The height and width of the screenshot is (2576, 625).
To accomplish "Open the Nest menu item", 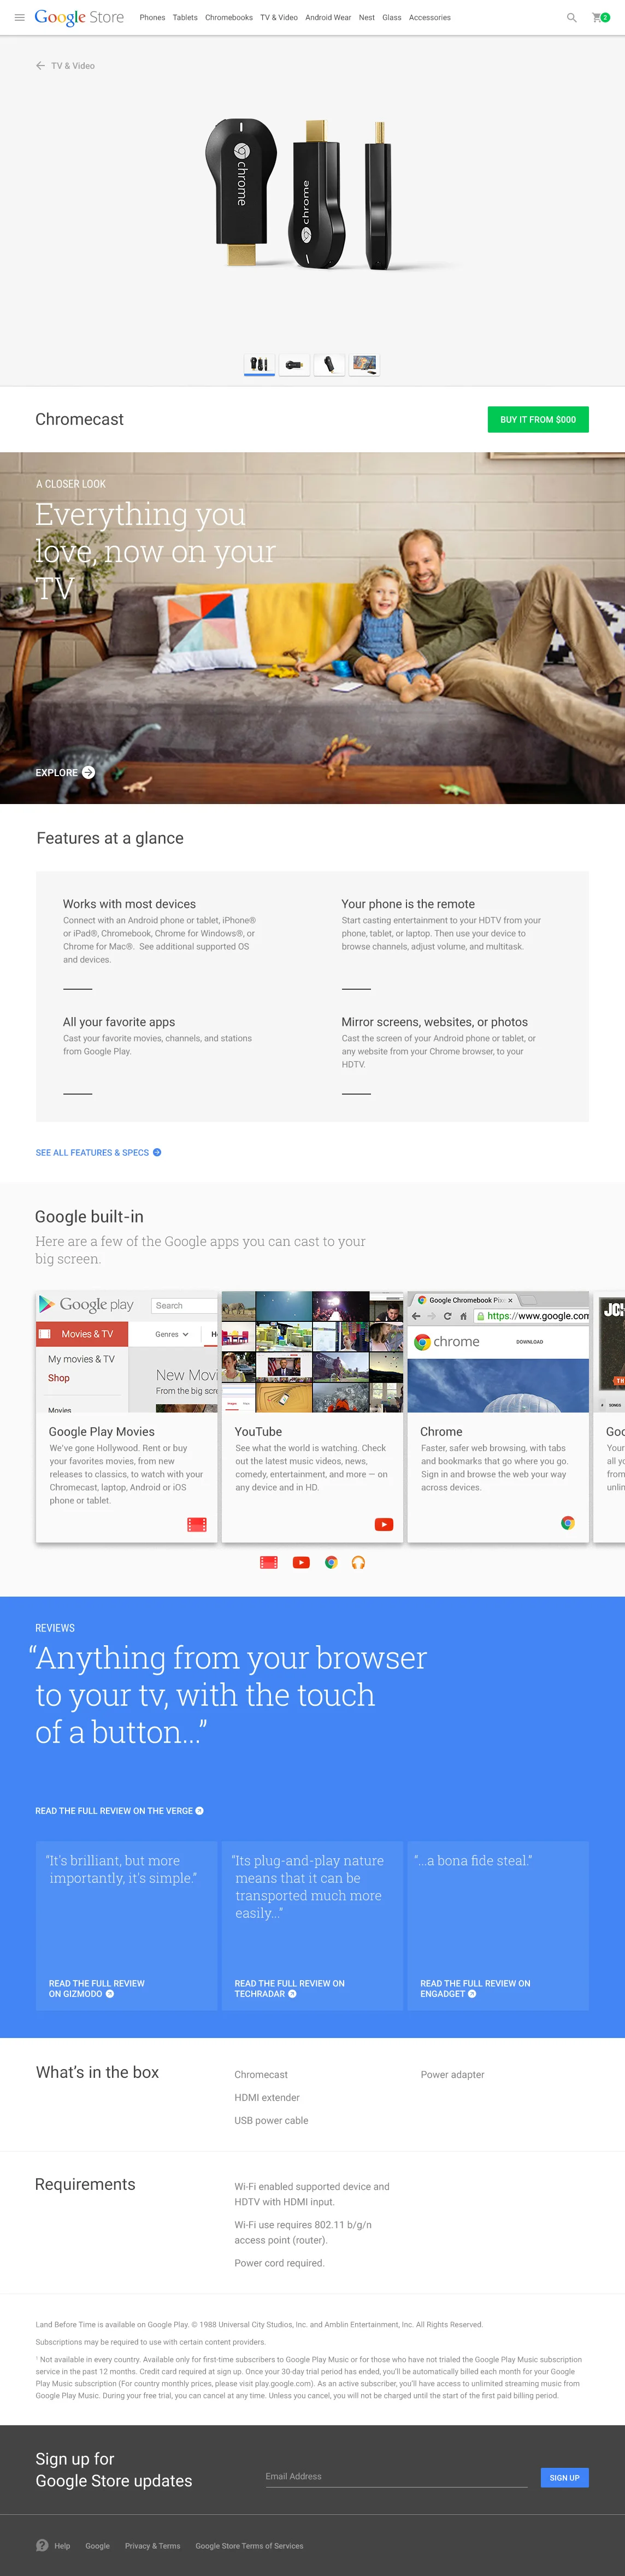I will pos(367,17).
